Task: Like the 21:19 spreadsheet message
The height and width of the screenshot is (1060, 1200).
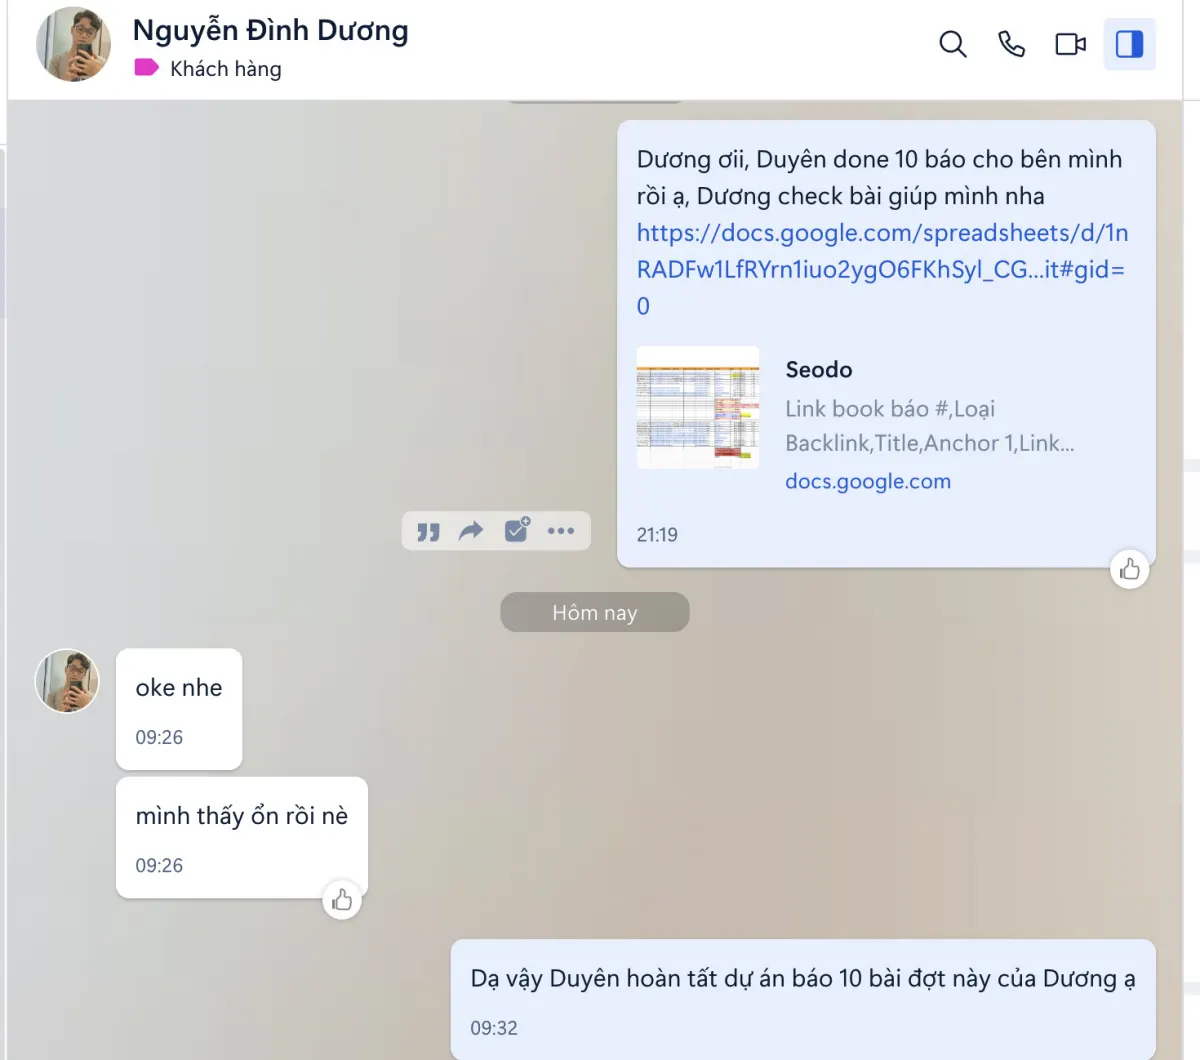Action: click(1130, 569)
